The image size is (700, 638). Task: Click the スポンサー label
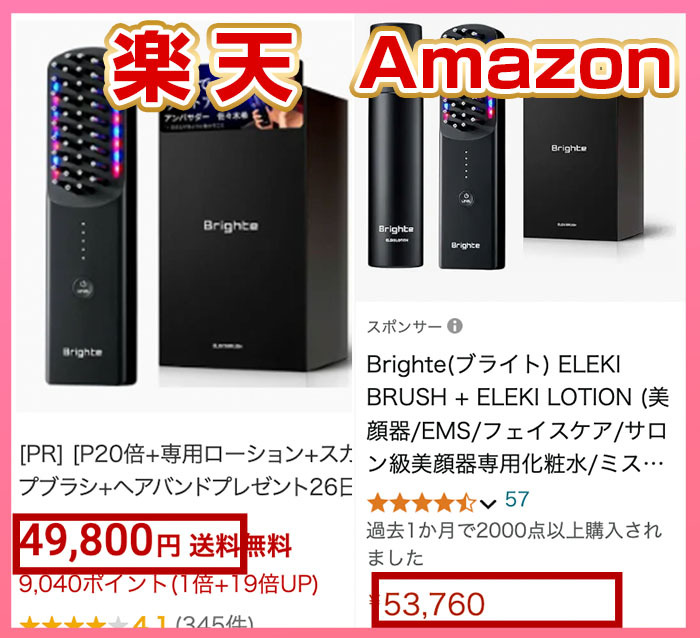point(404,327)
